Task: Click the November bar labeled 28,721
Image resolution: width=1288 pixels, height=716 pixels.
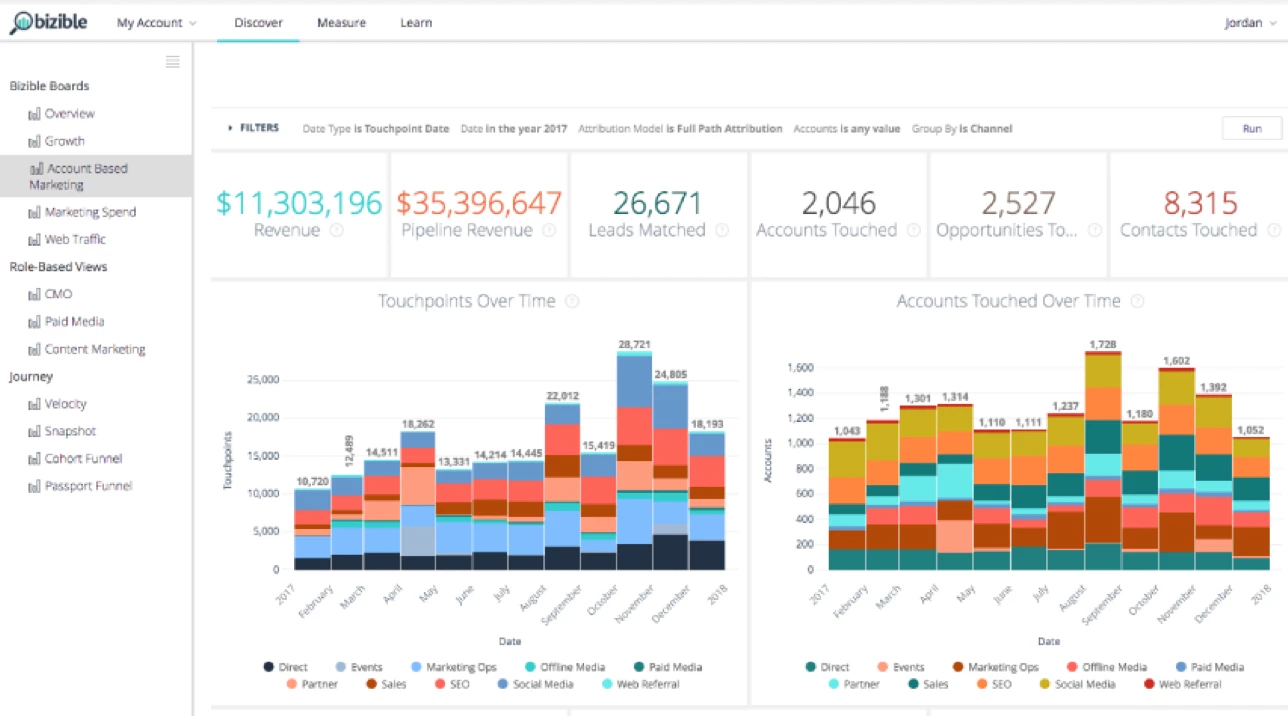Action: [x=635, y=460]
